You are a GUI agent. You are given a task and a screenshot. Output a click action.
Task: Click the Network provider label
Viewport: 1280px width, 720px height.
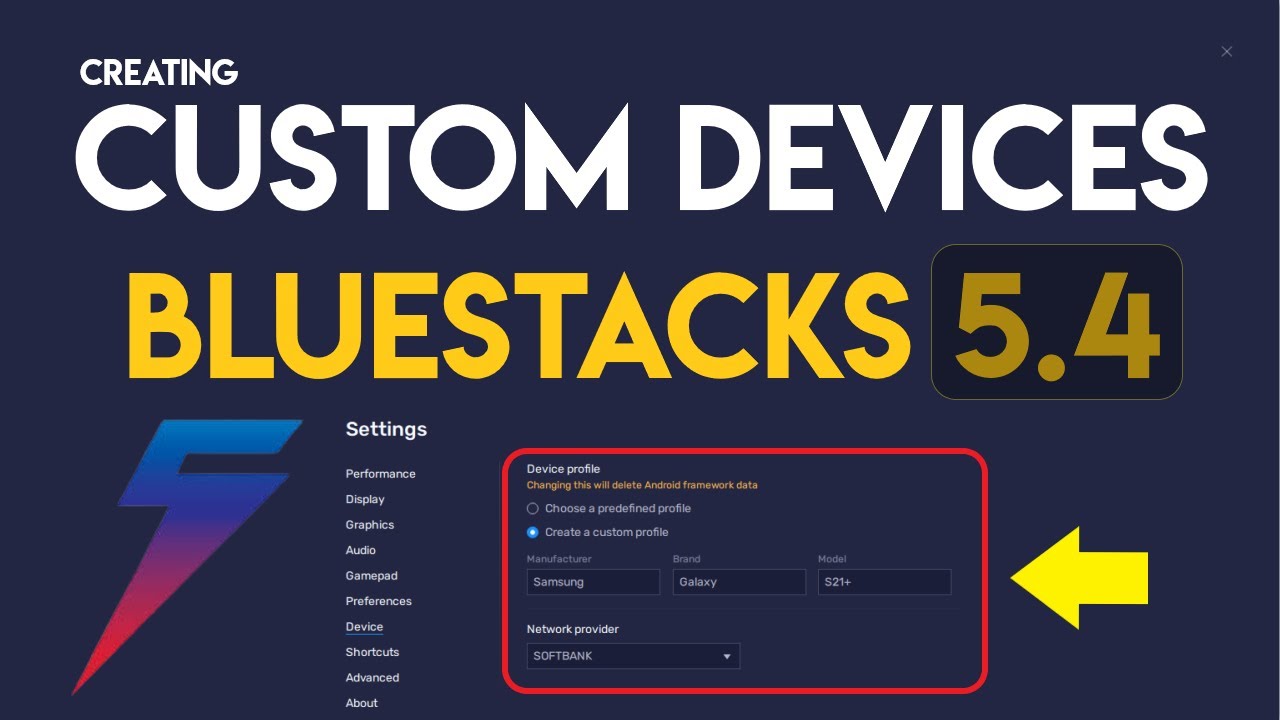pyautogui.click(x=573, y=629)
